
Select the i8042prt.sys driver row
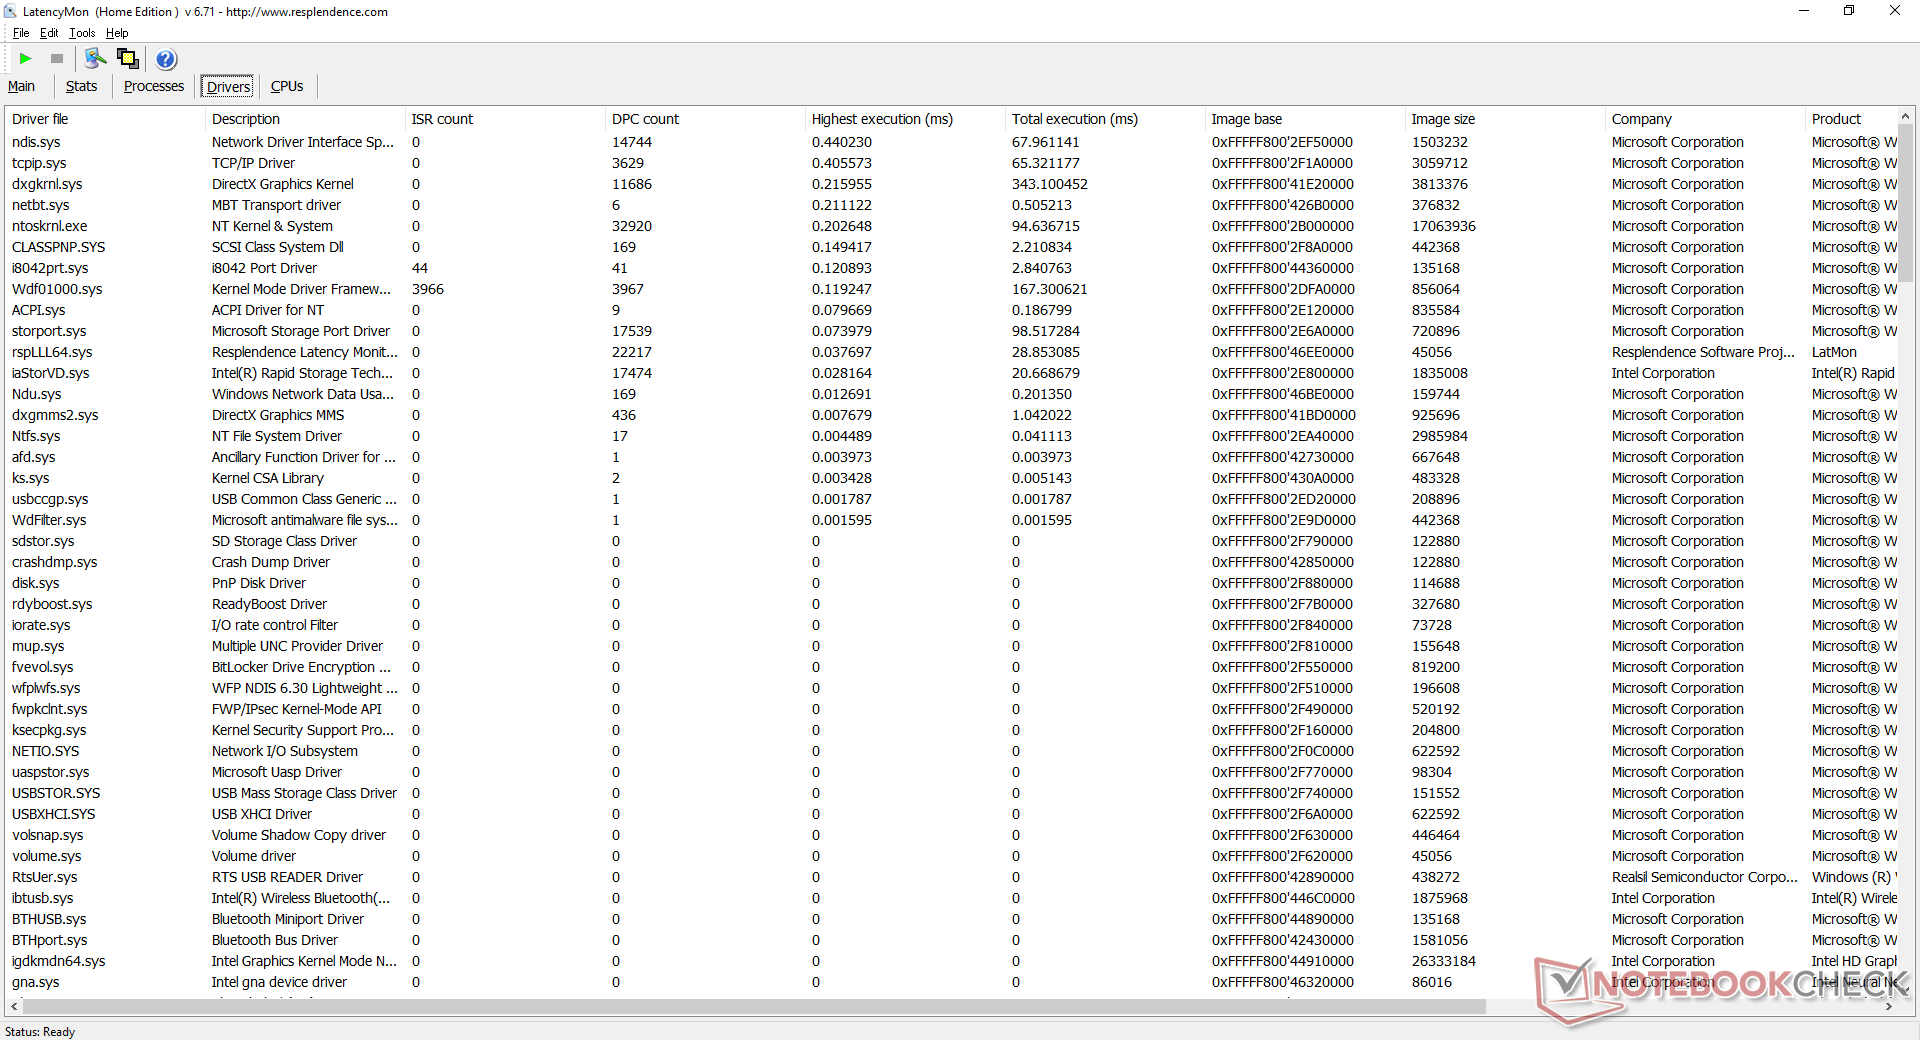tap(951, 268)
